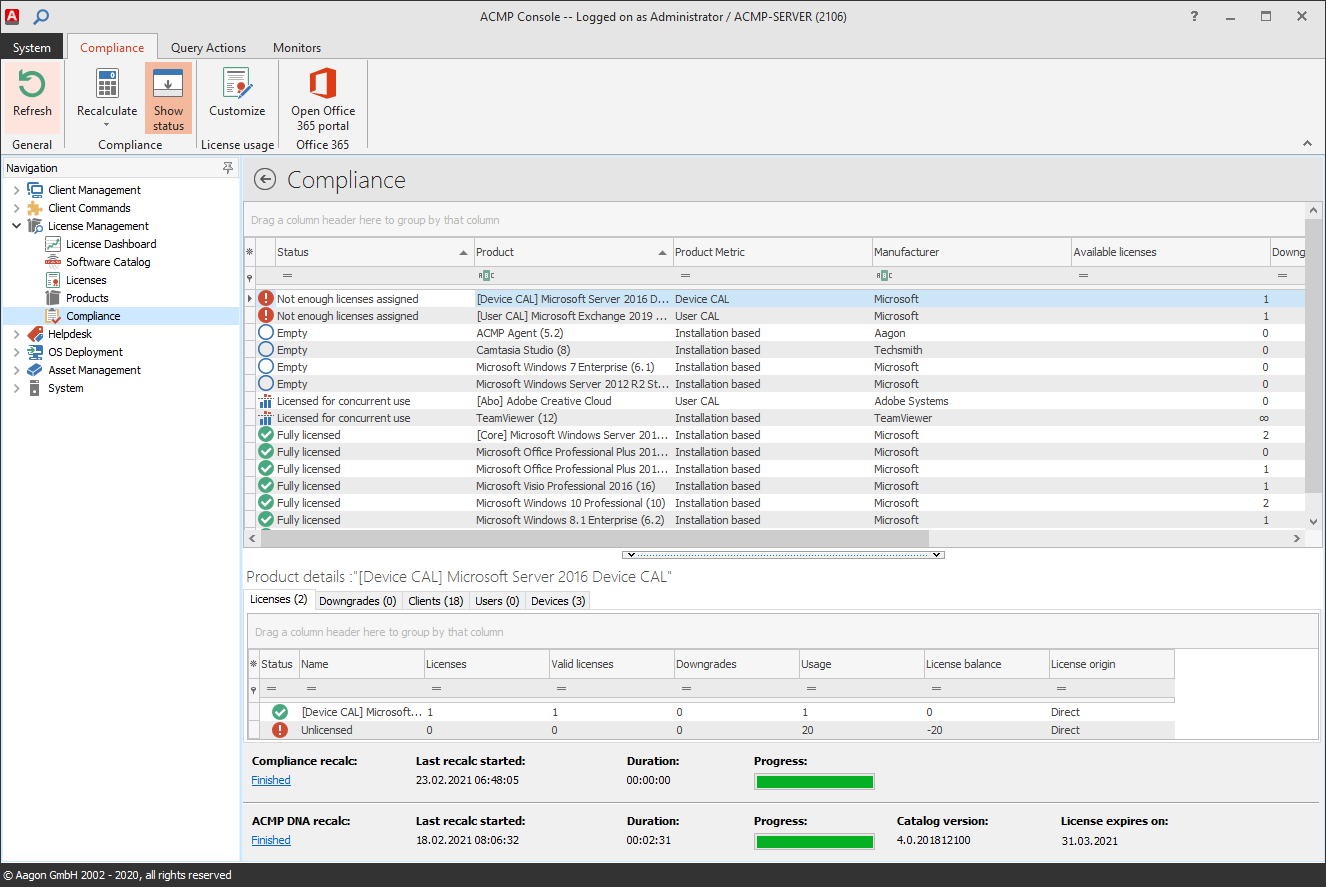Collapse License Management tree node
The width and height of the screenshot is (1326, 887).
(x=16, y=226)
